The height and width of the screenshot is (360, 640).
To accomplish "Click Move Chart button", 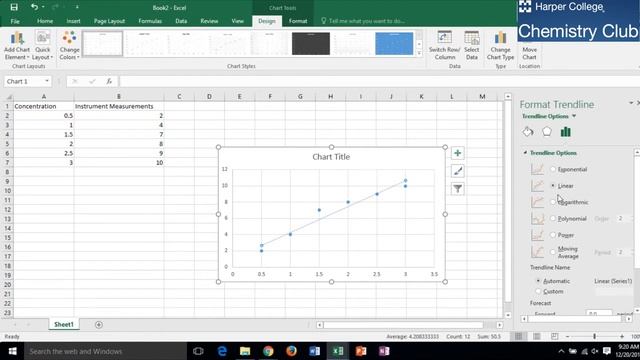I will [529, 52].
